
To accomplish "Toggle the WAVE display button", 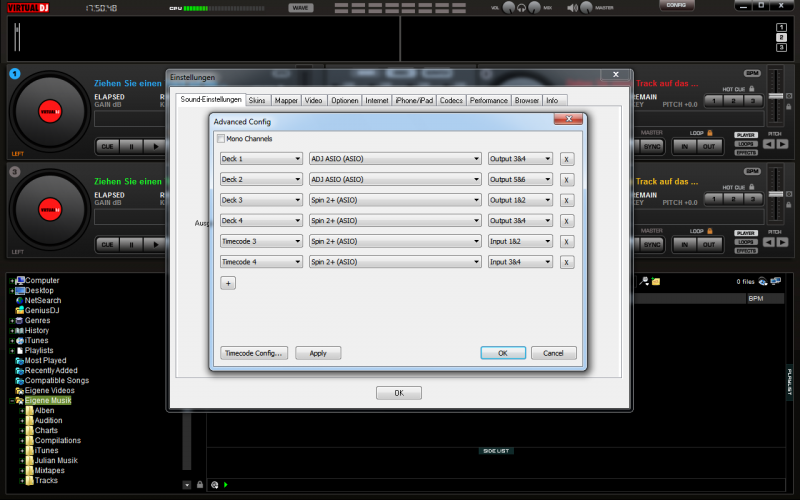I will click(301, 8).
